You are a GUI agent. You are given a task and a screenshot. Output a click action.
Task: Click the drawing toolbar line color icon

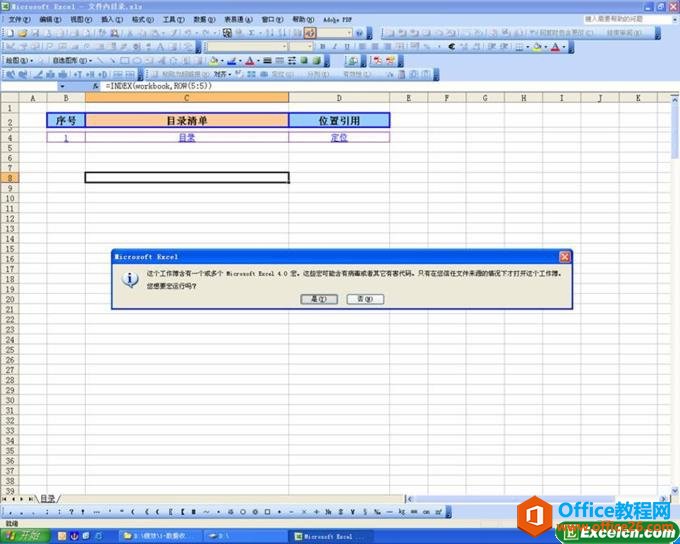[x=231, y=61]
